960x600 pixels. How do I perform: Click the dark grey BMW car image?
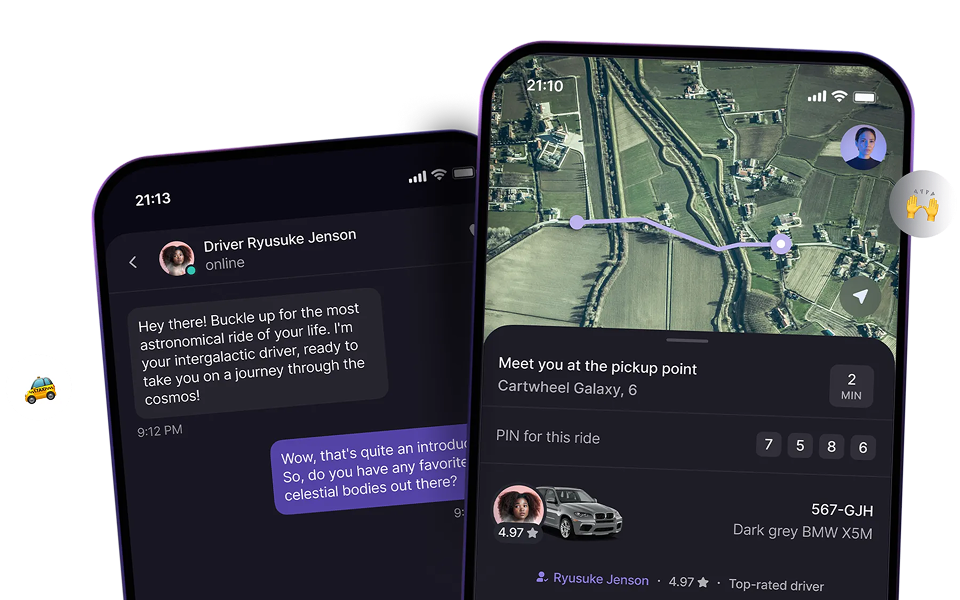pyautogui.click(x=580, y=512)
